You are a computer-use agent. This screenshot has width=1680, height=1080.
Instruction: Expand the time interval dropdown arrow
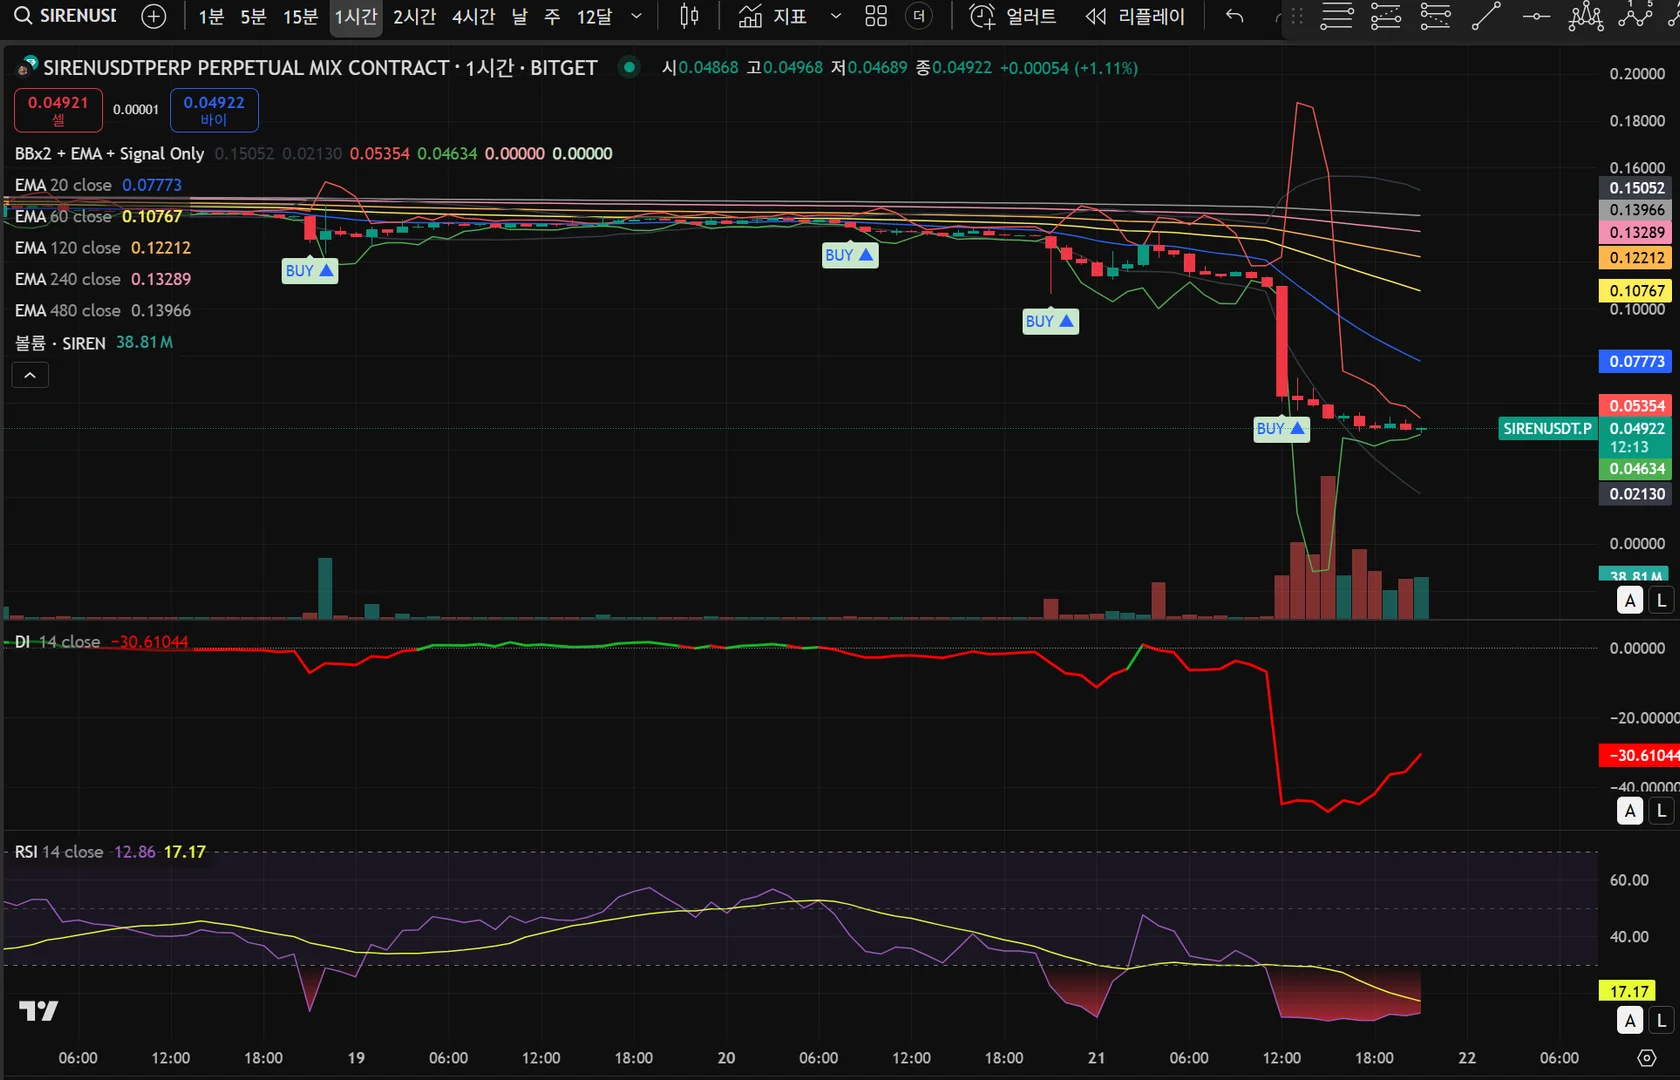636,16
